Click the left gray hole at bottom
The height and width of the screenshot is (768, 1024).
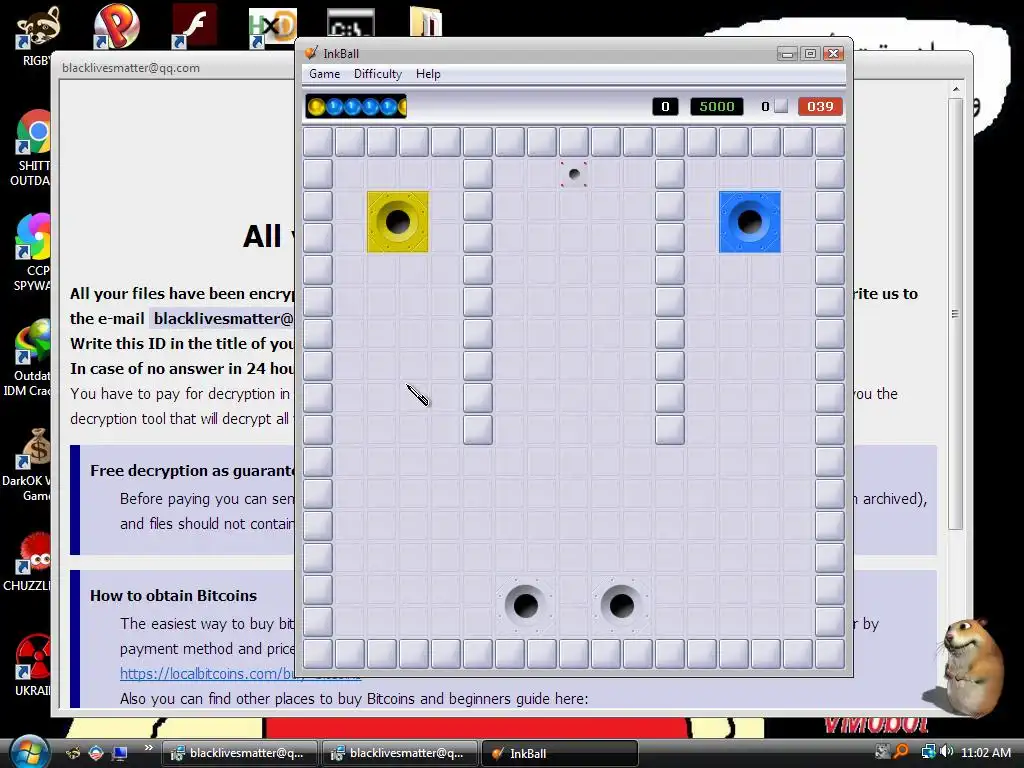click(525, 605)
